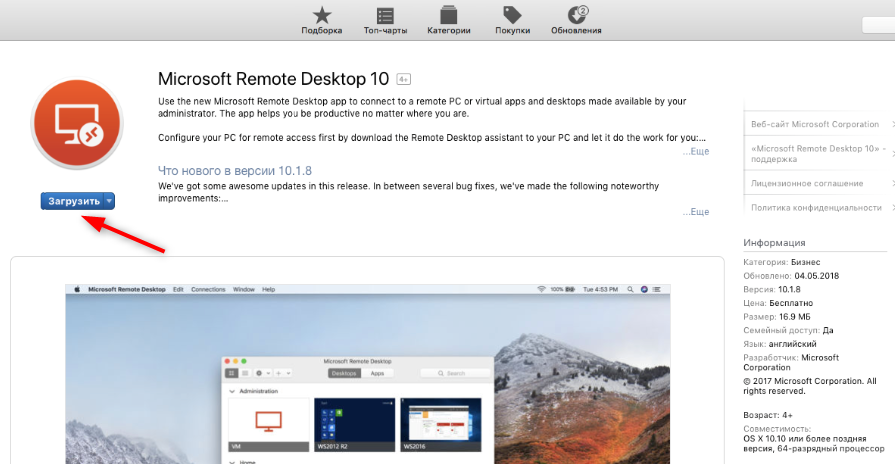This screenshot has height=464, width=895.
Task: Click the Семейный доступ: Да line
Action: [788, 330]
